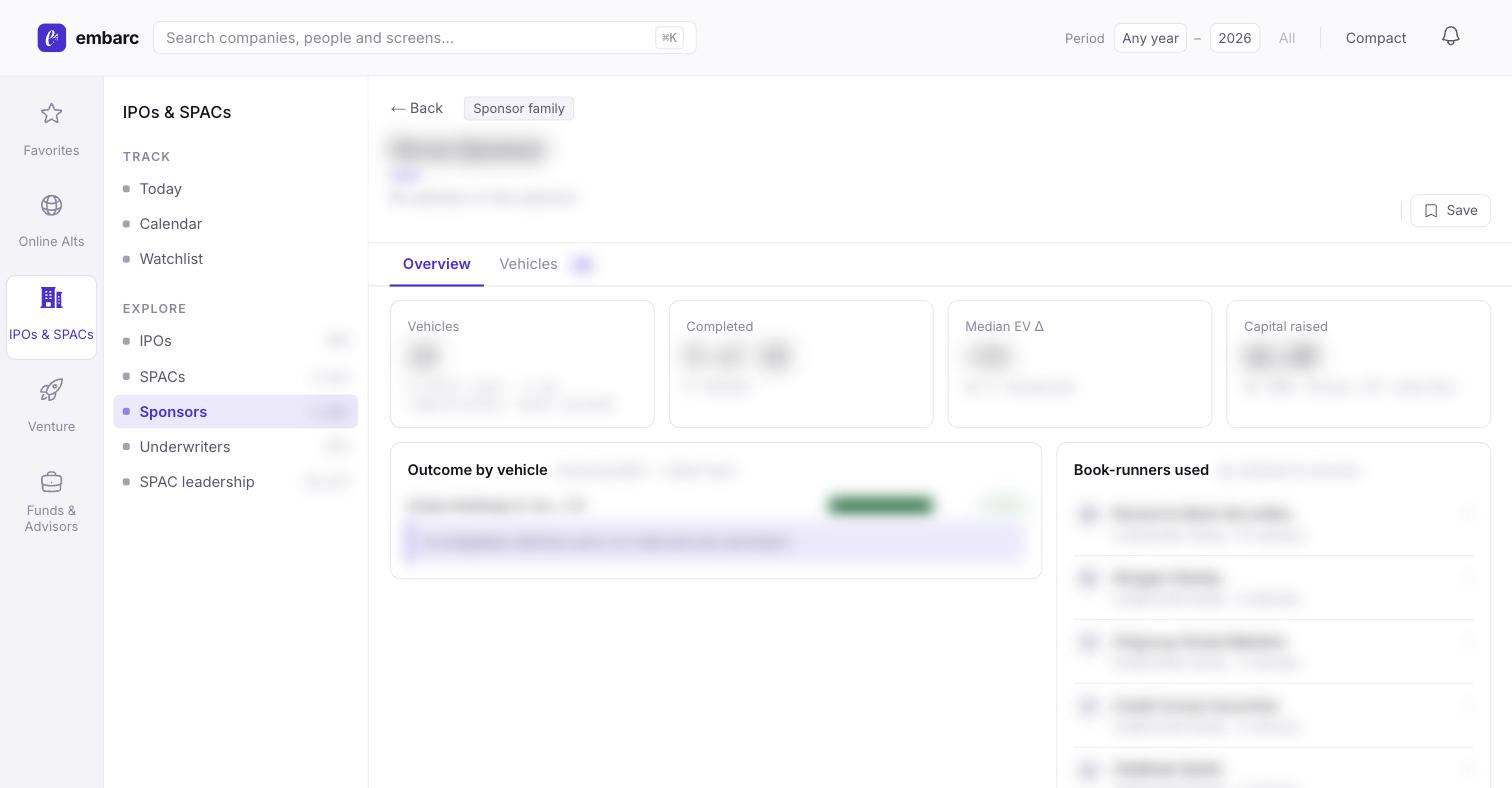Click the Outcome by vehicle heading
Image resolution: width=1512 pixels, height=788 pixels.
[x=477, y=470]
